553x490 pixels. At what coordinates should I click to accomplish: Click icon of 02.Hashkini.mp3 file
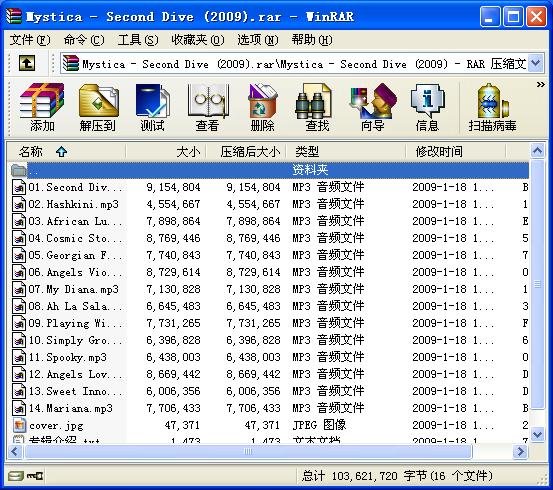(x=19, y=204)
